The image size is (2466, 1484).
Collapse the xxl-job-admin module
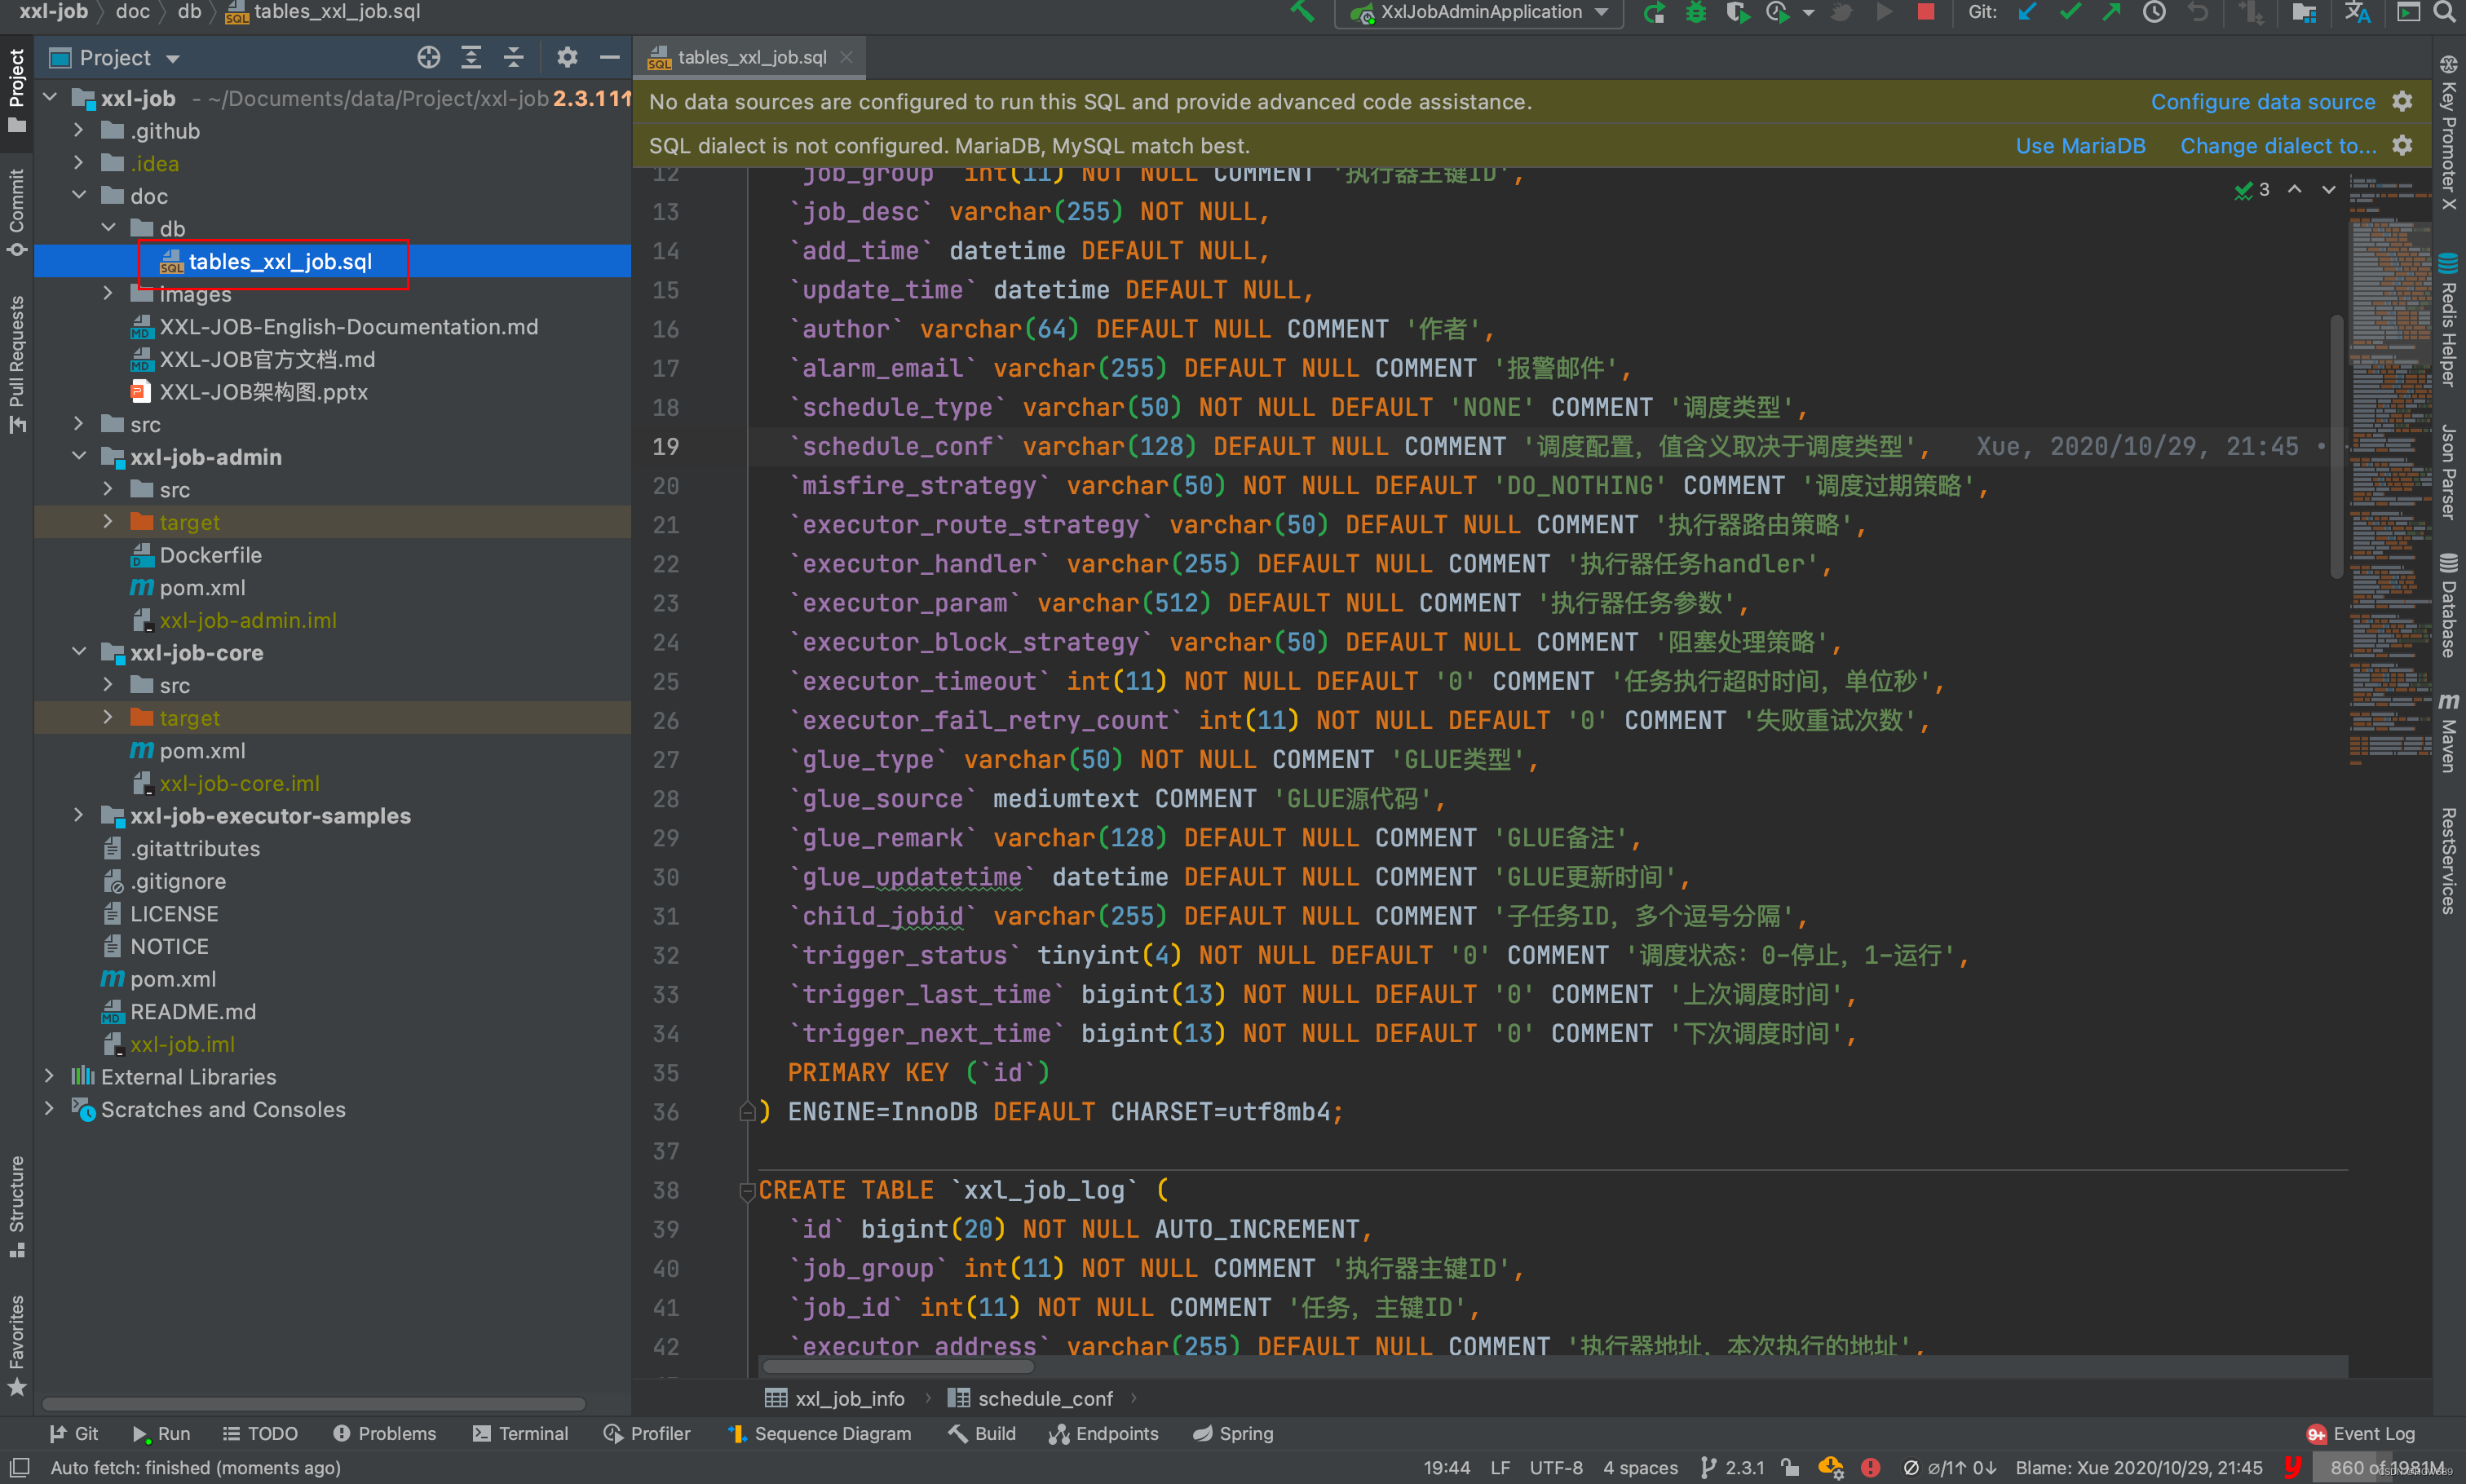(79, 457)
